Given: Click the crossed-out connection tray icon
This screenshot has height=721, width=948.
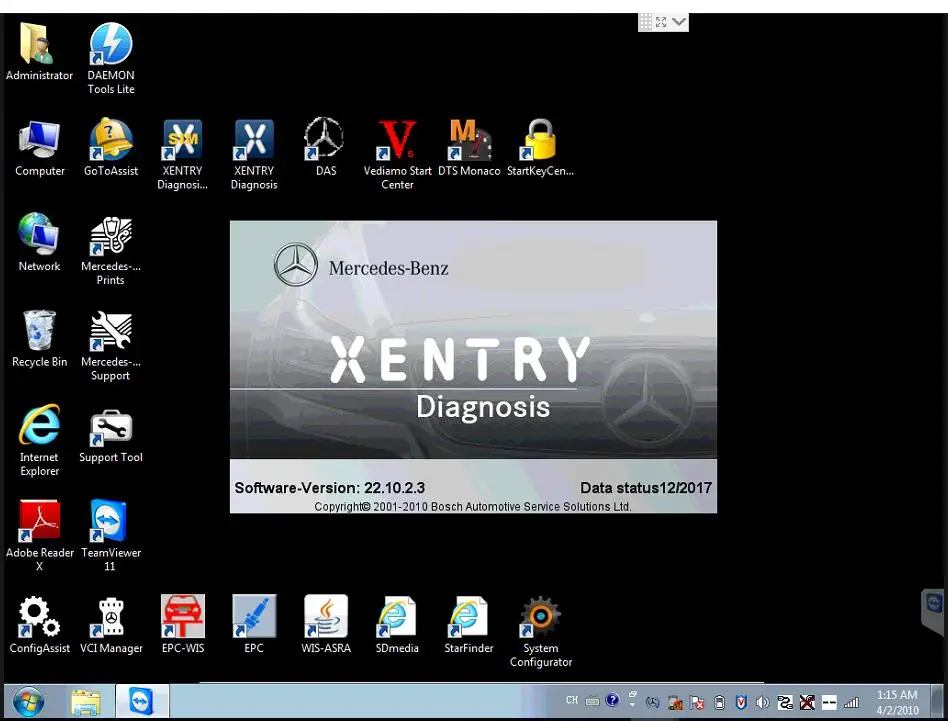Looking at the screenshot, I should [807, 702].
